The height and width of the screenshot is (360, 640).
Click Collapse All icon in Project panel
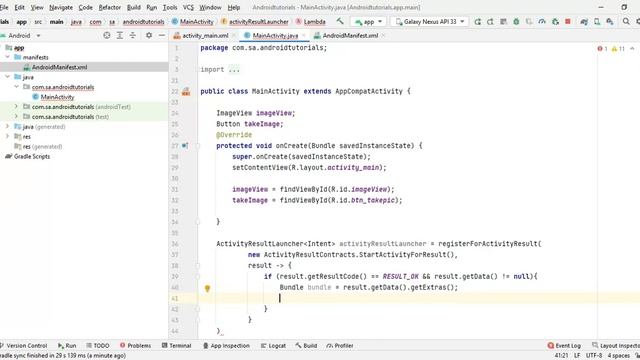pos(133,36)
